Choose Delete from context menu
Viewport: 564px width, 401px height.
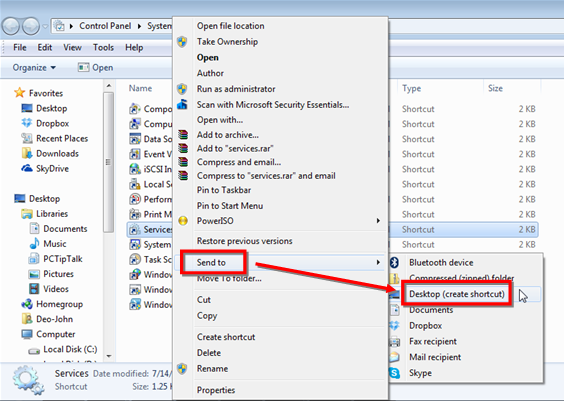pyautogui.click(x=209, y=353)
